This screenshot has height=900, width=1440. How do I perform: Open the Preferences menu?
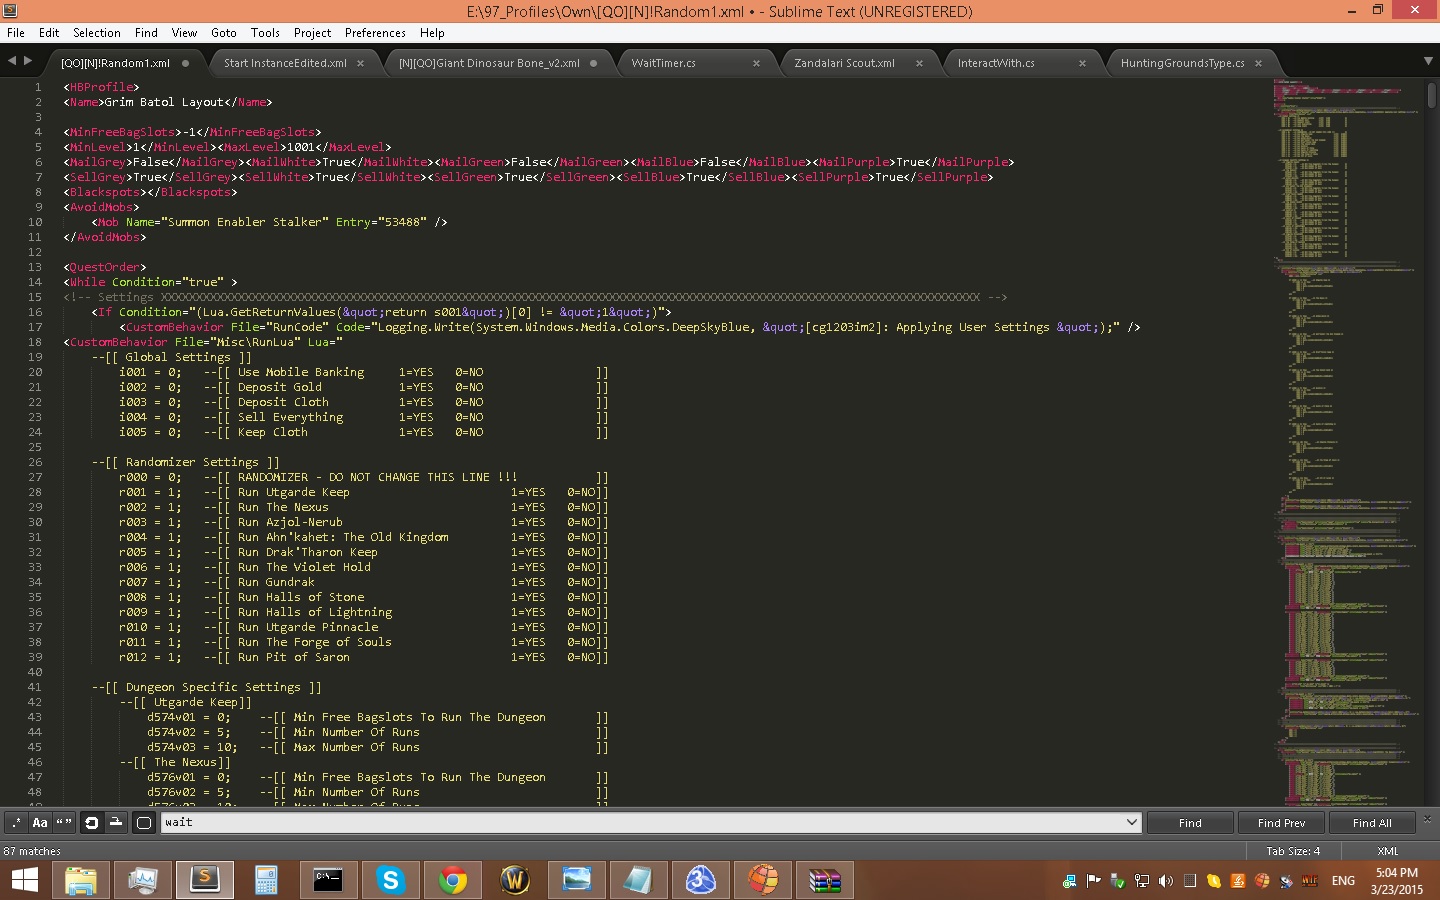click(375, 32)
